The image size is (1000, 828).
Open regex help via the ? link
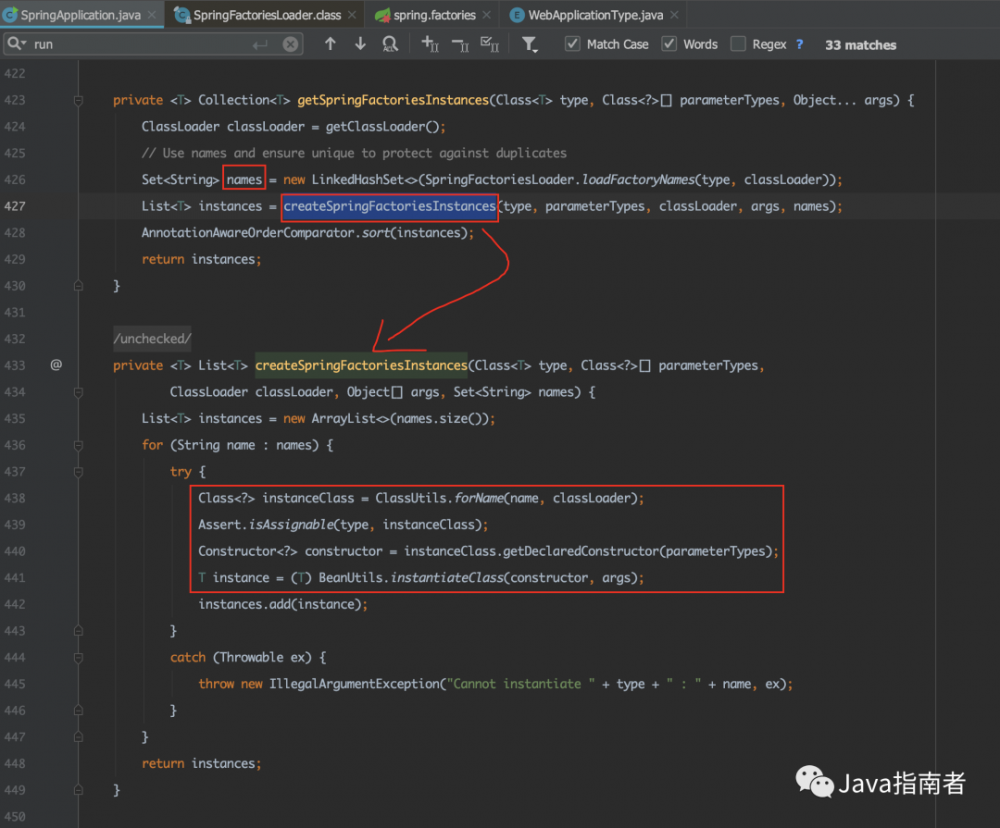tap(797, 44)
